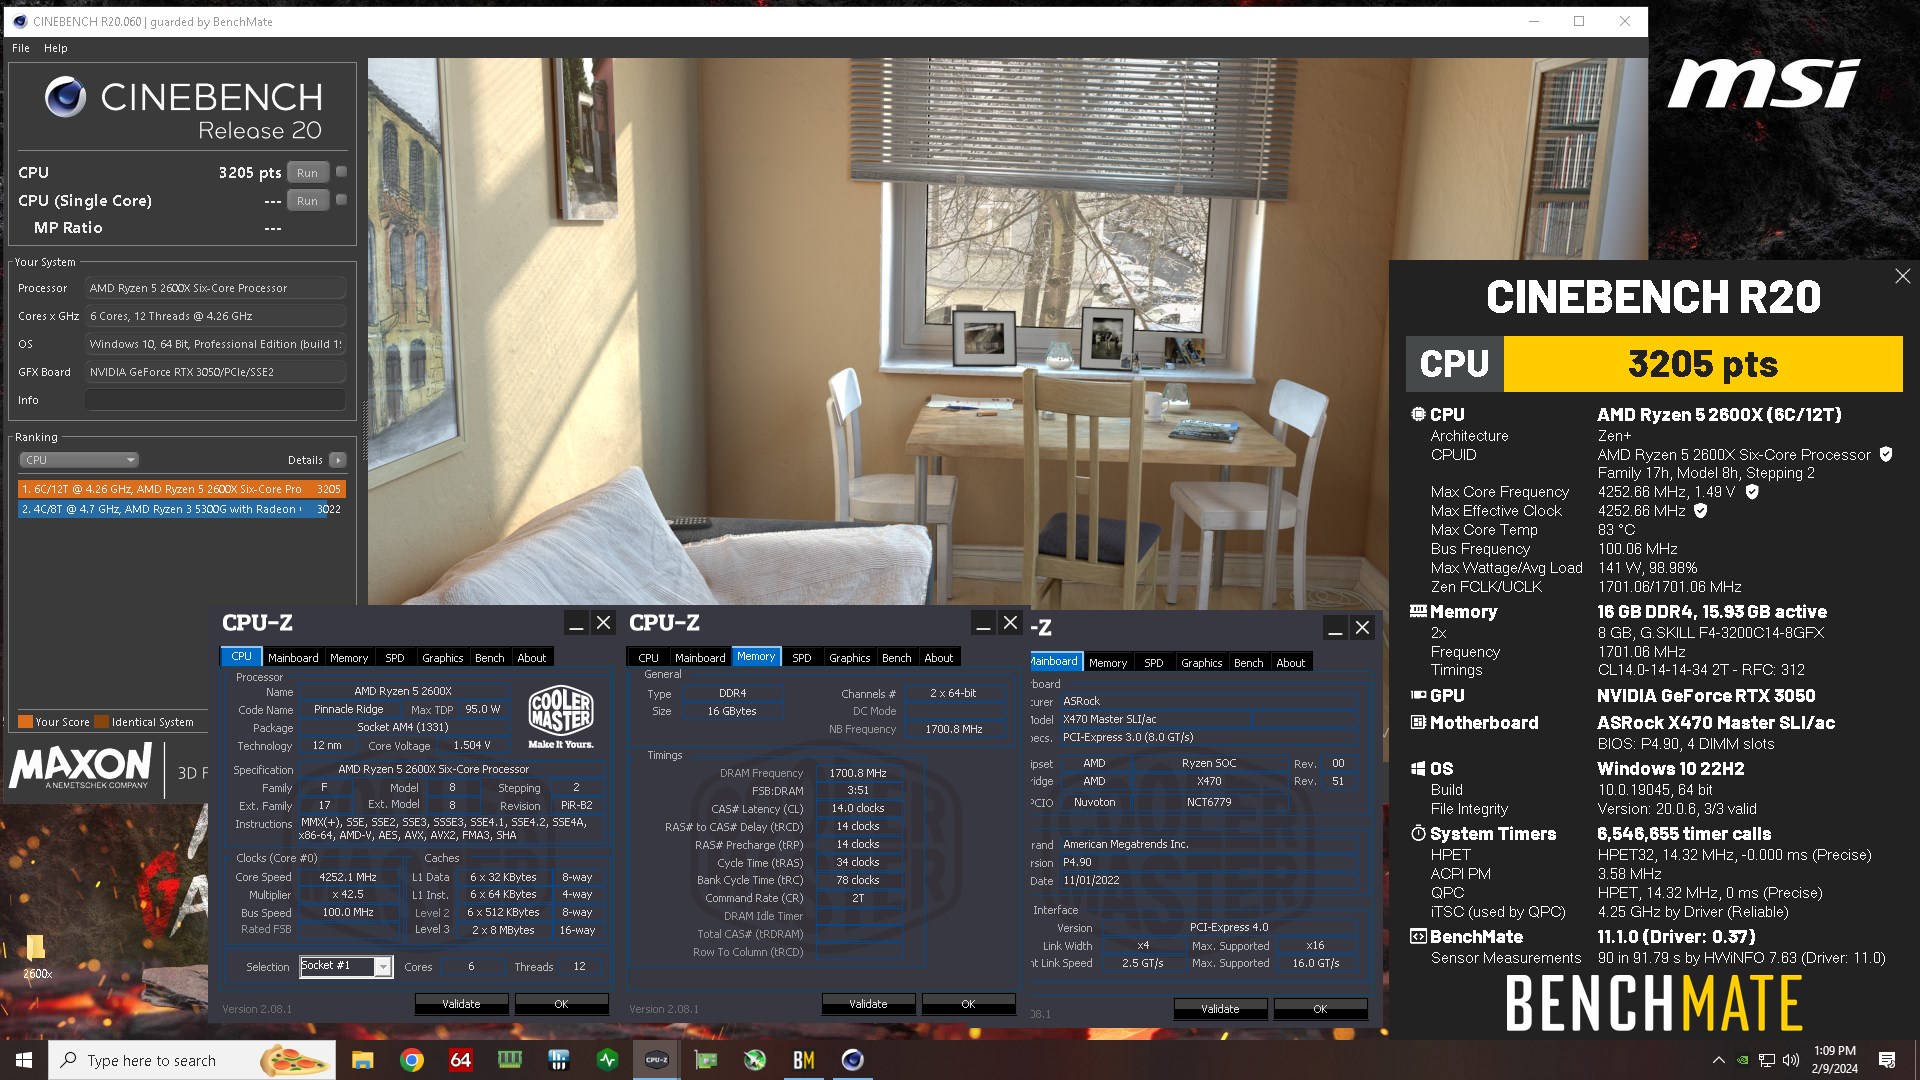This screenshot has height=1080, width=1920.
Task: Open File Explorer from the taskbar
Action: coord(362,1060)
